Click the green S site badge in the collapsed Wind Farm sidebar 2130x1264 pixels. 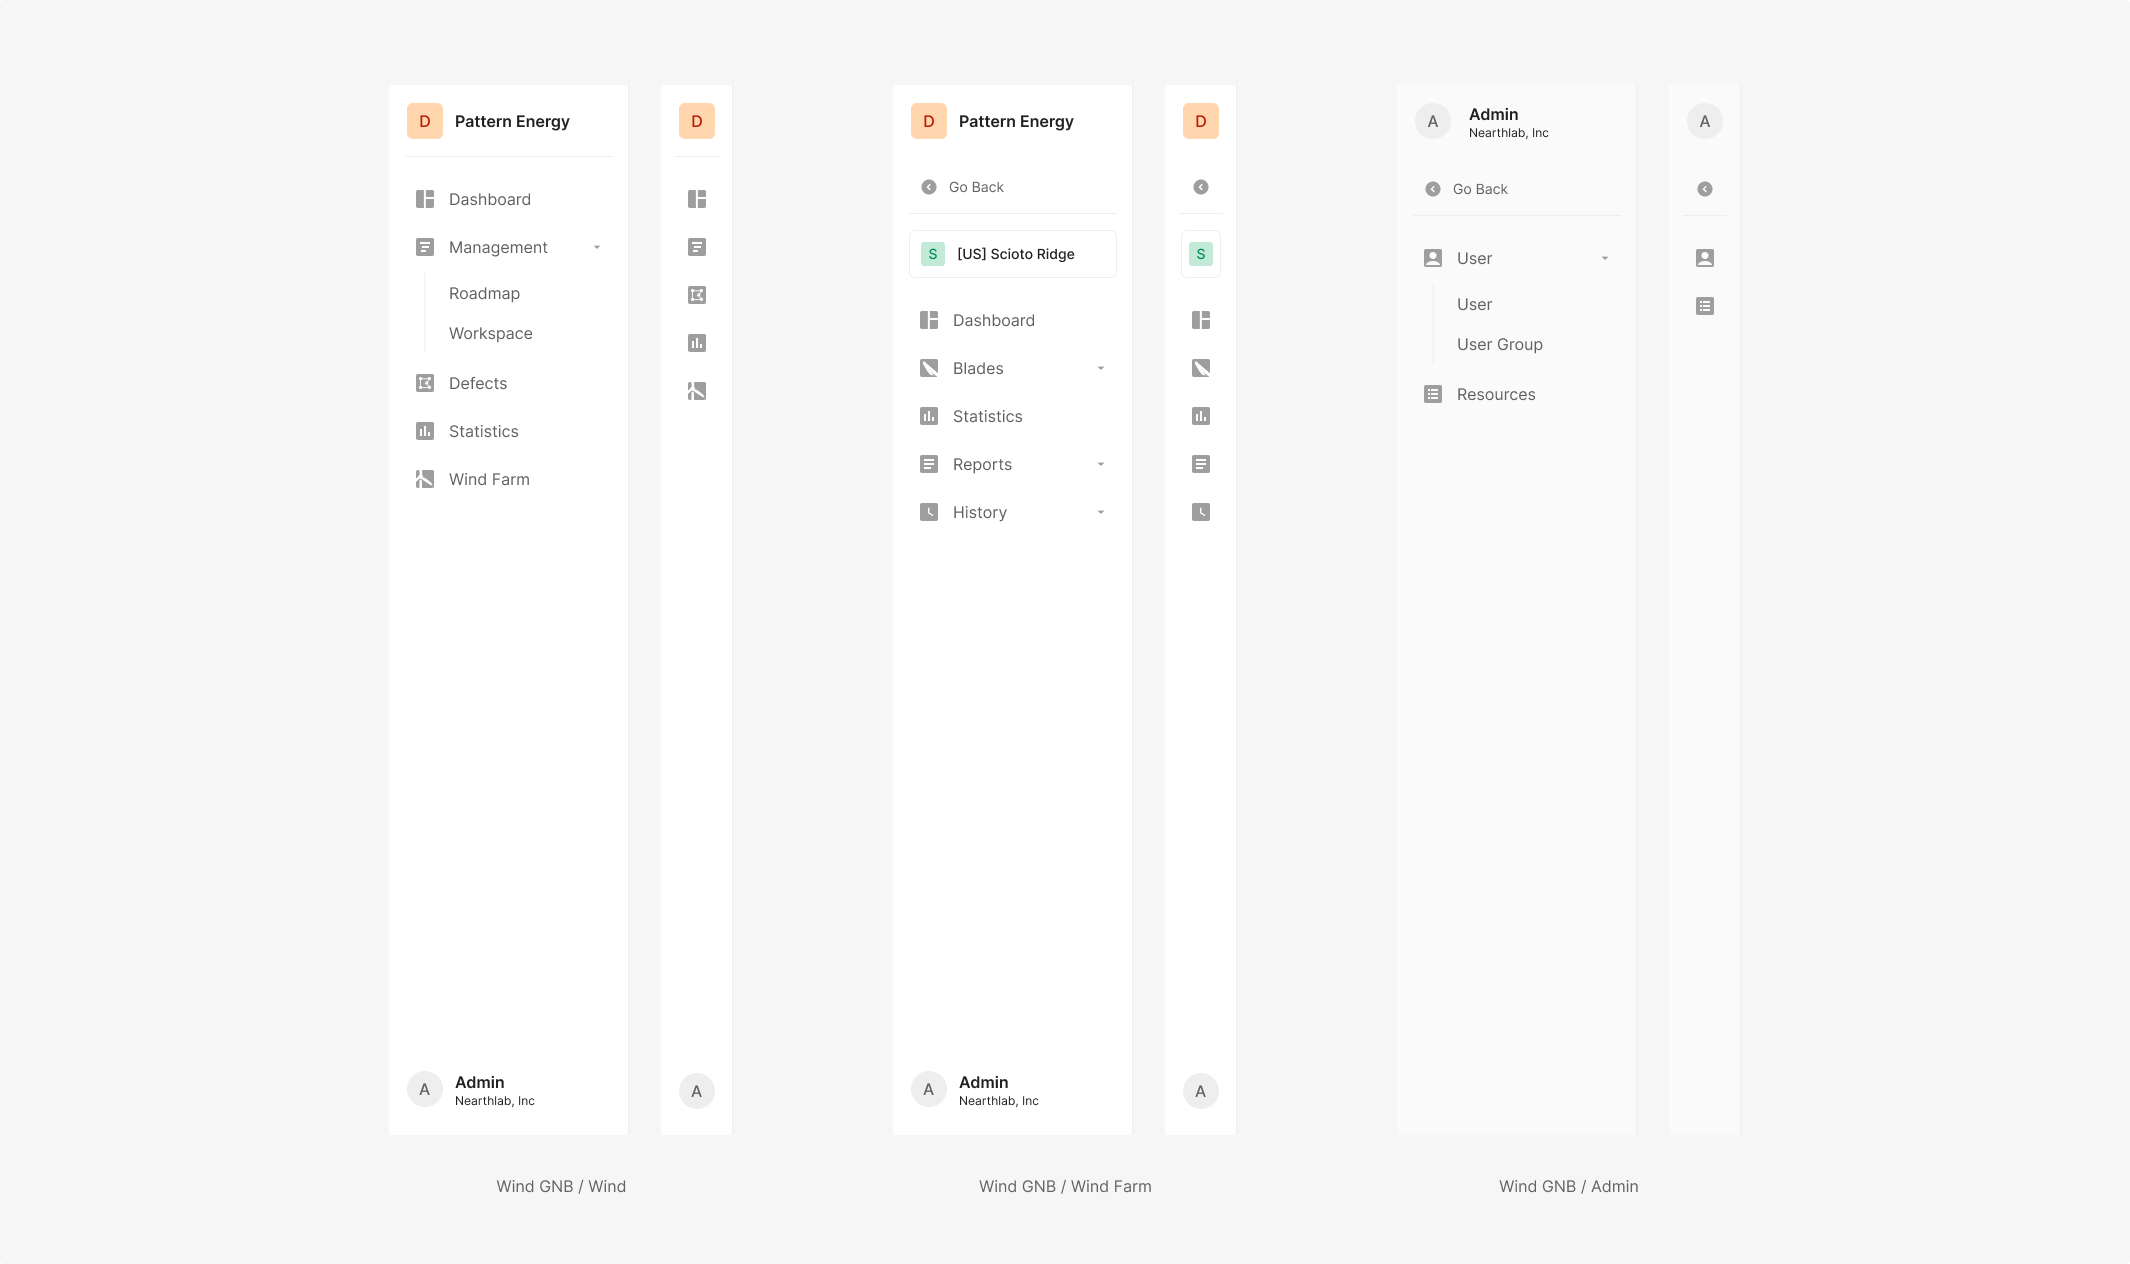pos(1201,254)
